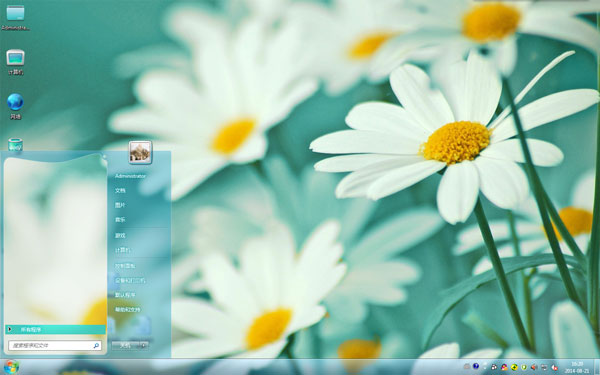Screen dimensions: 600x375
Task: Click the user account picture in Start menu
Action: point(140,152)
